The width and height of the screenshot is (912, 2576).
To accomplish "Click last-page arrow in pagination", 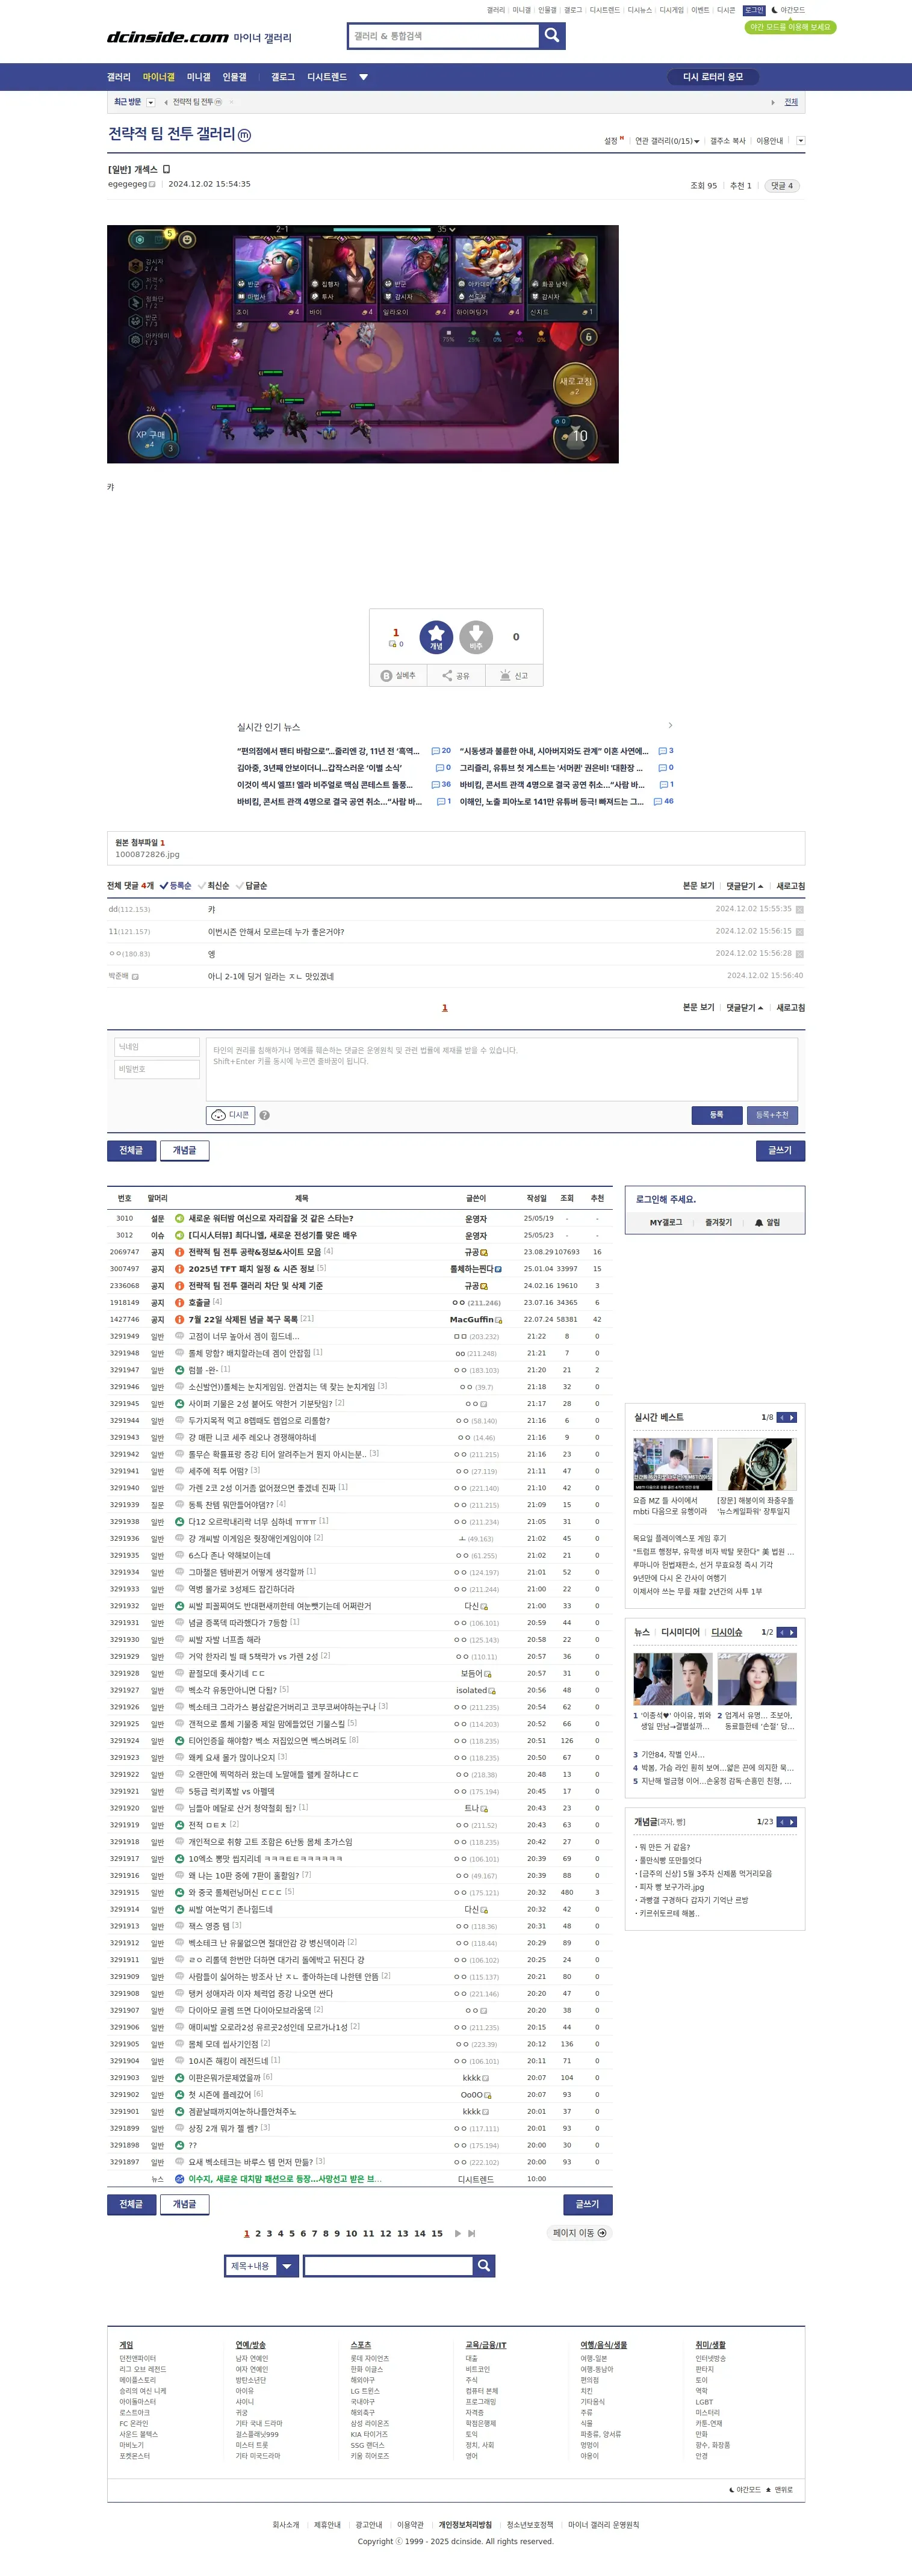I will coord(472,2233).
